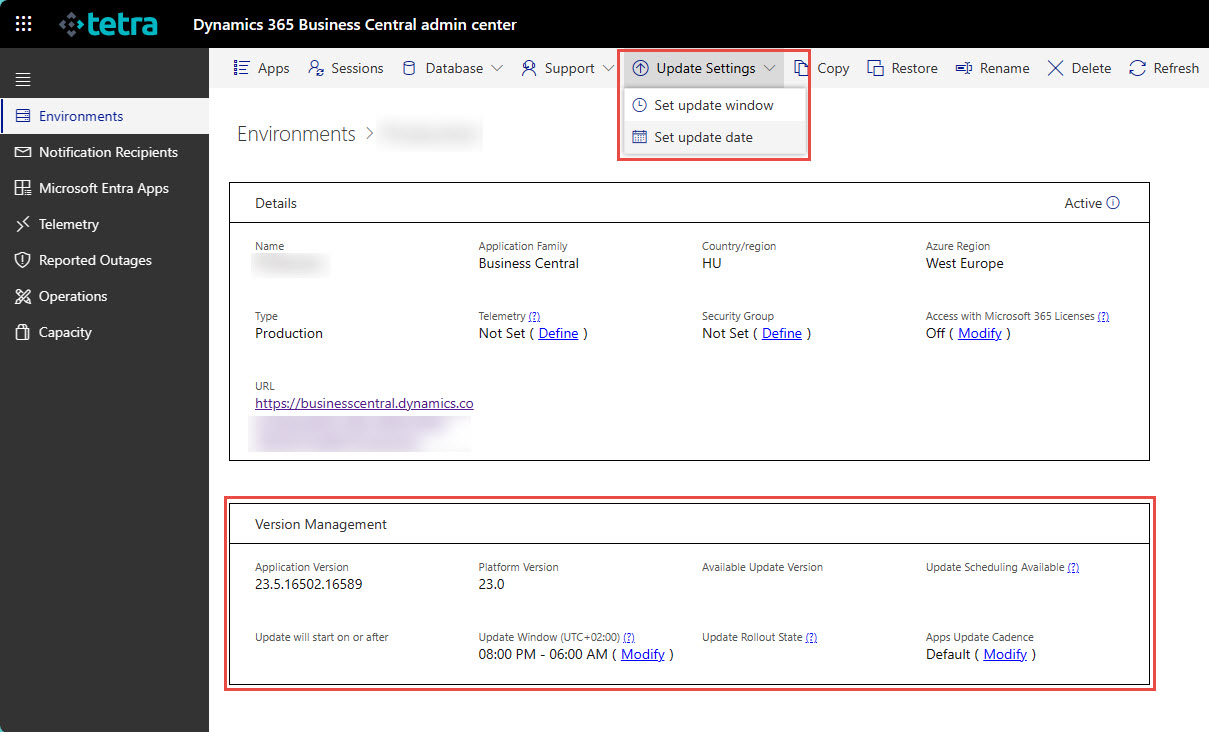Click Define for the Security Group
Image resolution: width=1209 pixels, height=732 pixels.
coord(782,333)
